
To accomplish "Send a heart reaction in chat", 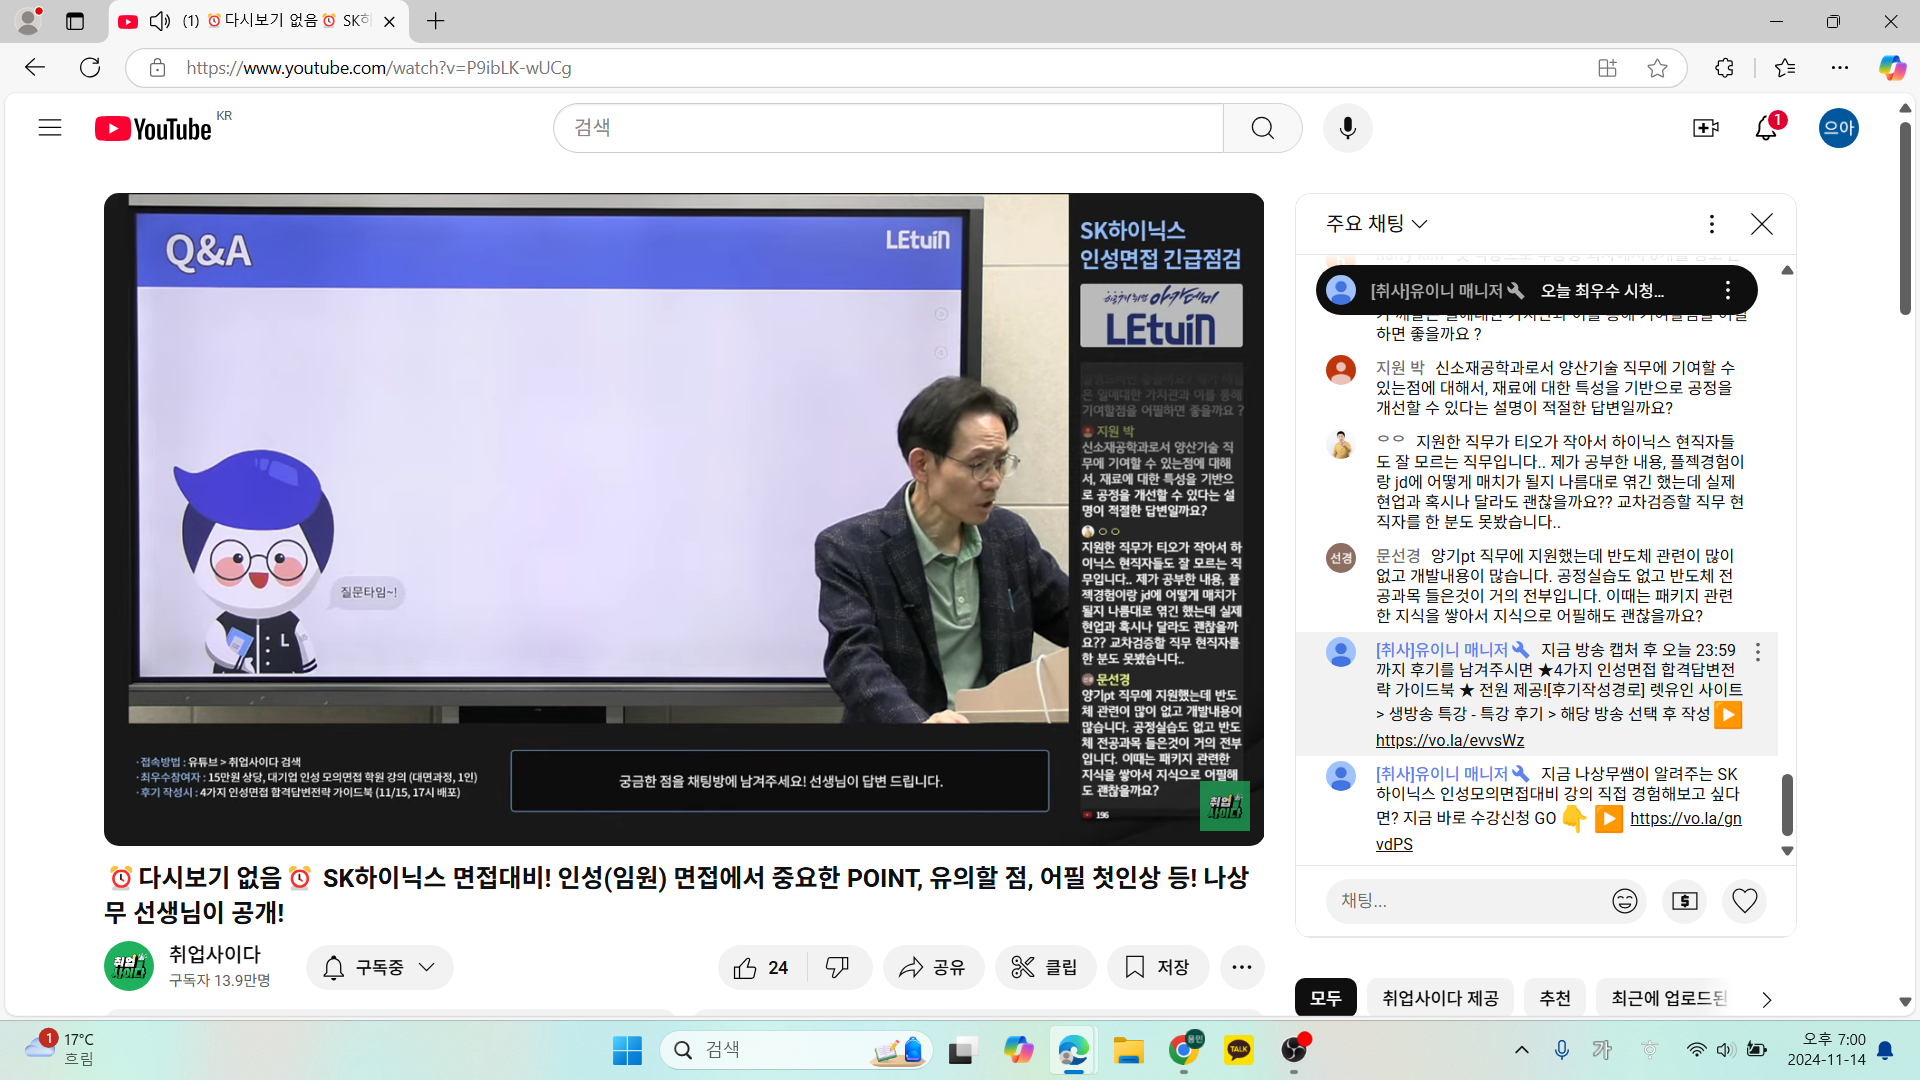I will tap(1744, 901).
